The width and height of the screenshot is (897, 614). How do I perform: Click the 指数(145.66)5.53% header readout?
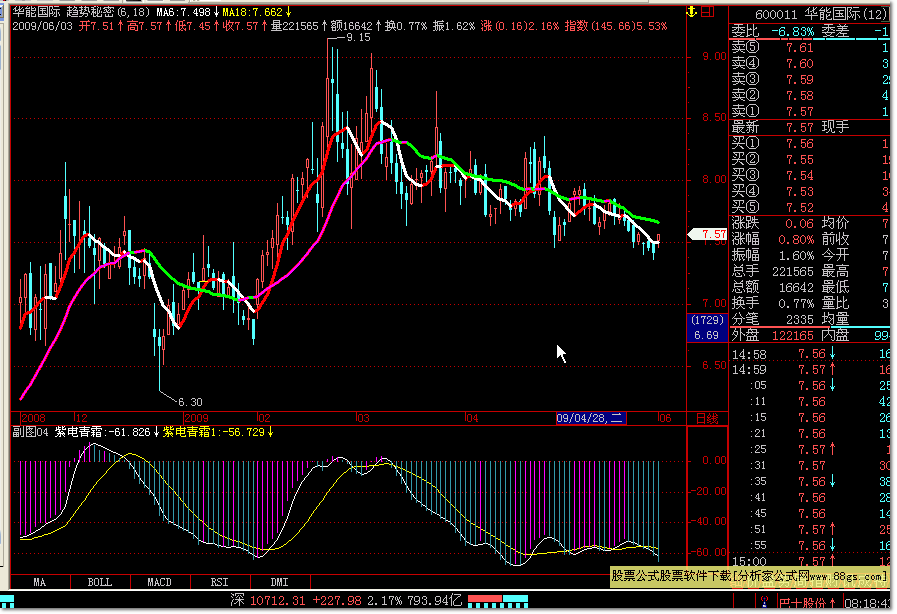coord(616,26)
